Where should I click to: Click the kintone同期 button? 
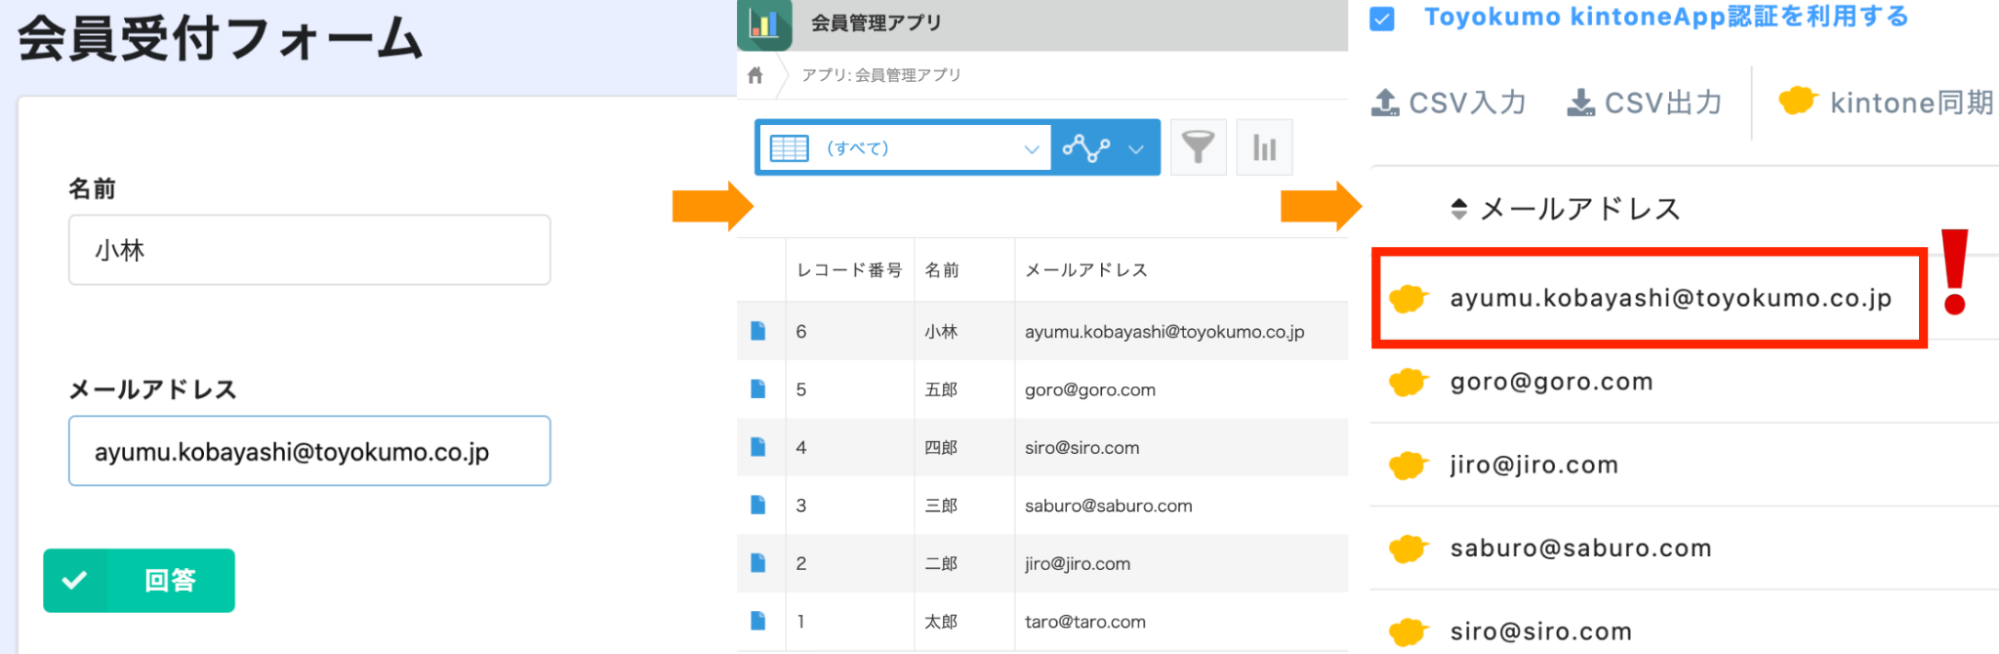click(1886, 102)
